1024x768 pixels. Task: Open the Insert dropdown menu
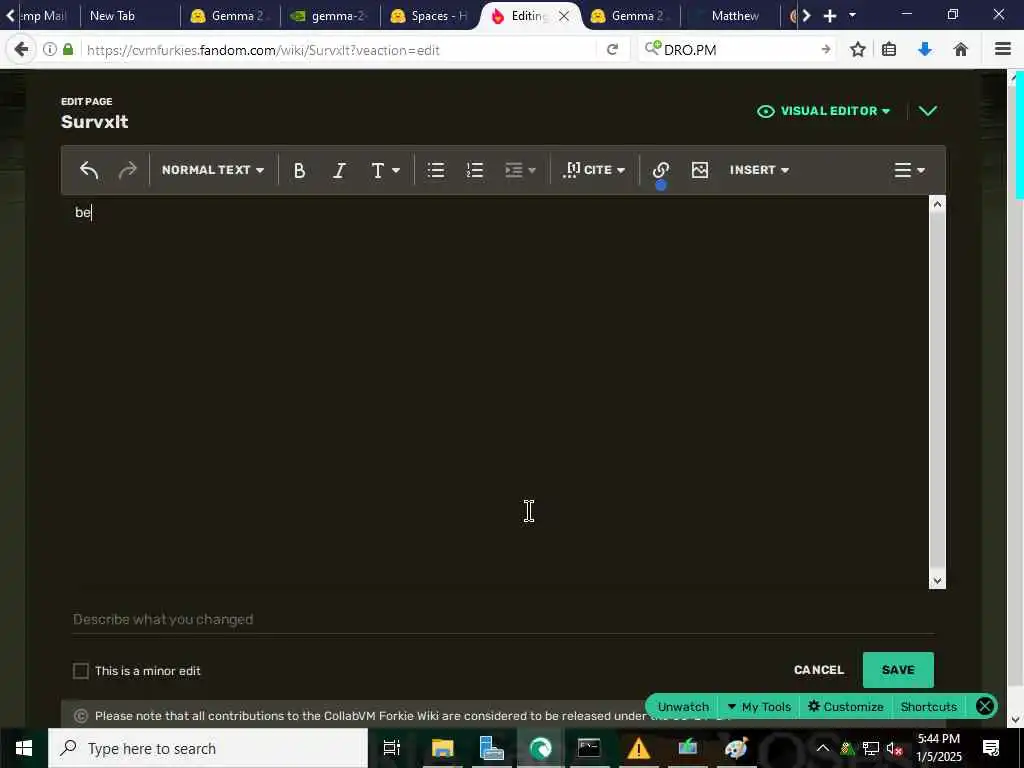pyautogui.click(x=759, y=170)
